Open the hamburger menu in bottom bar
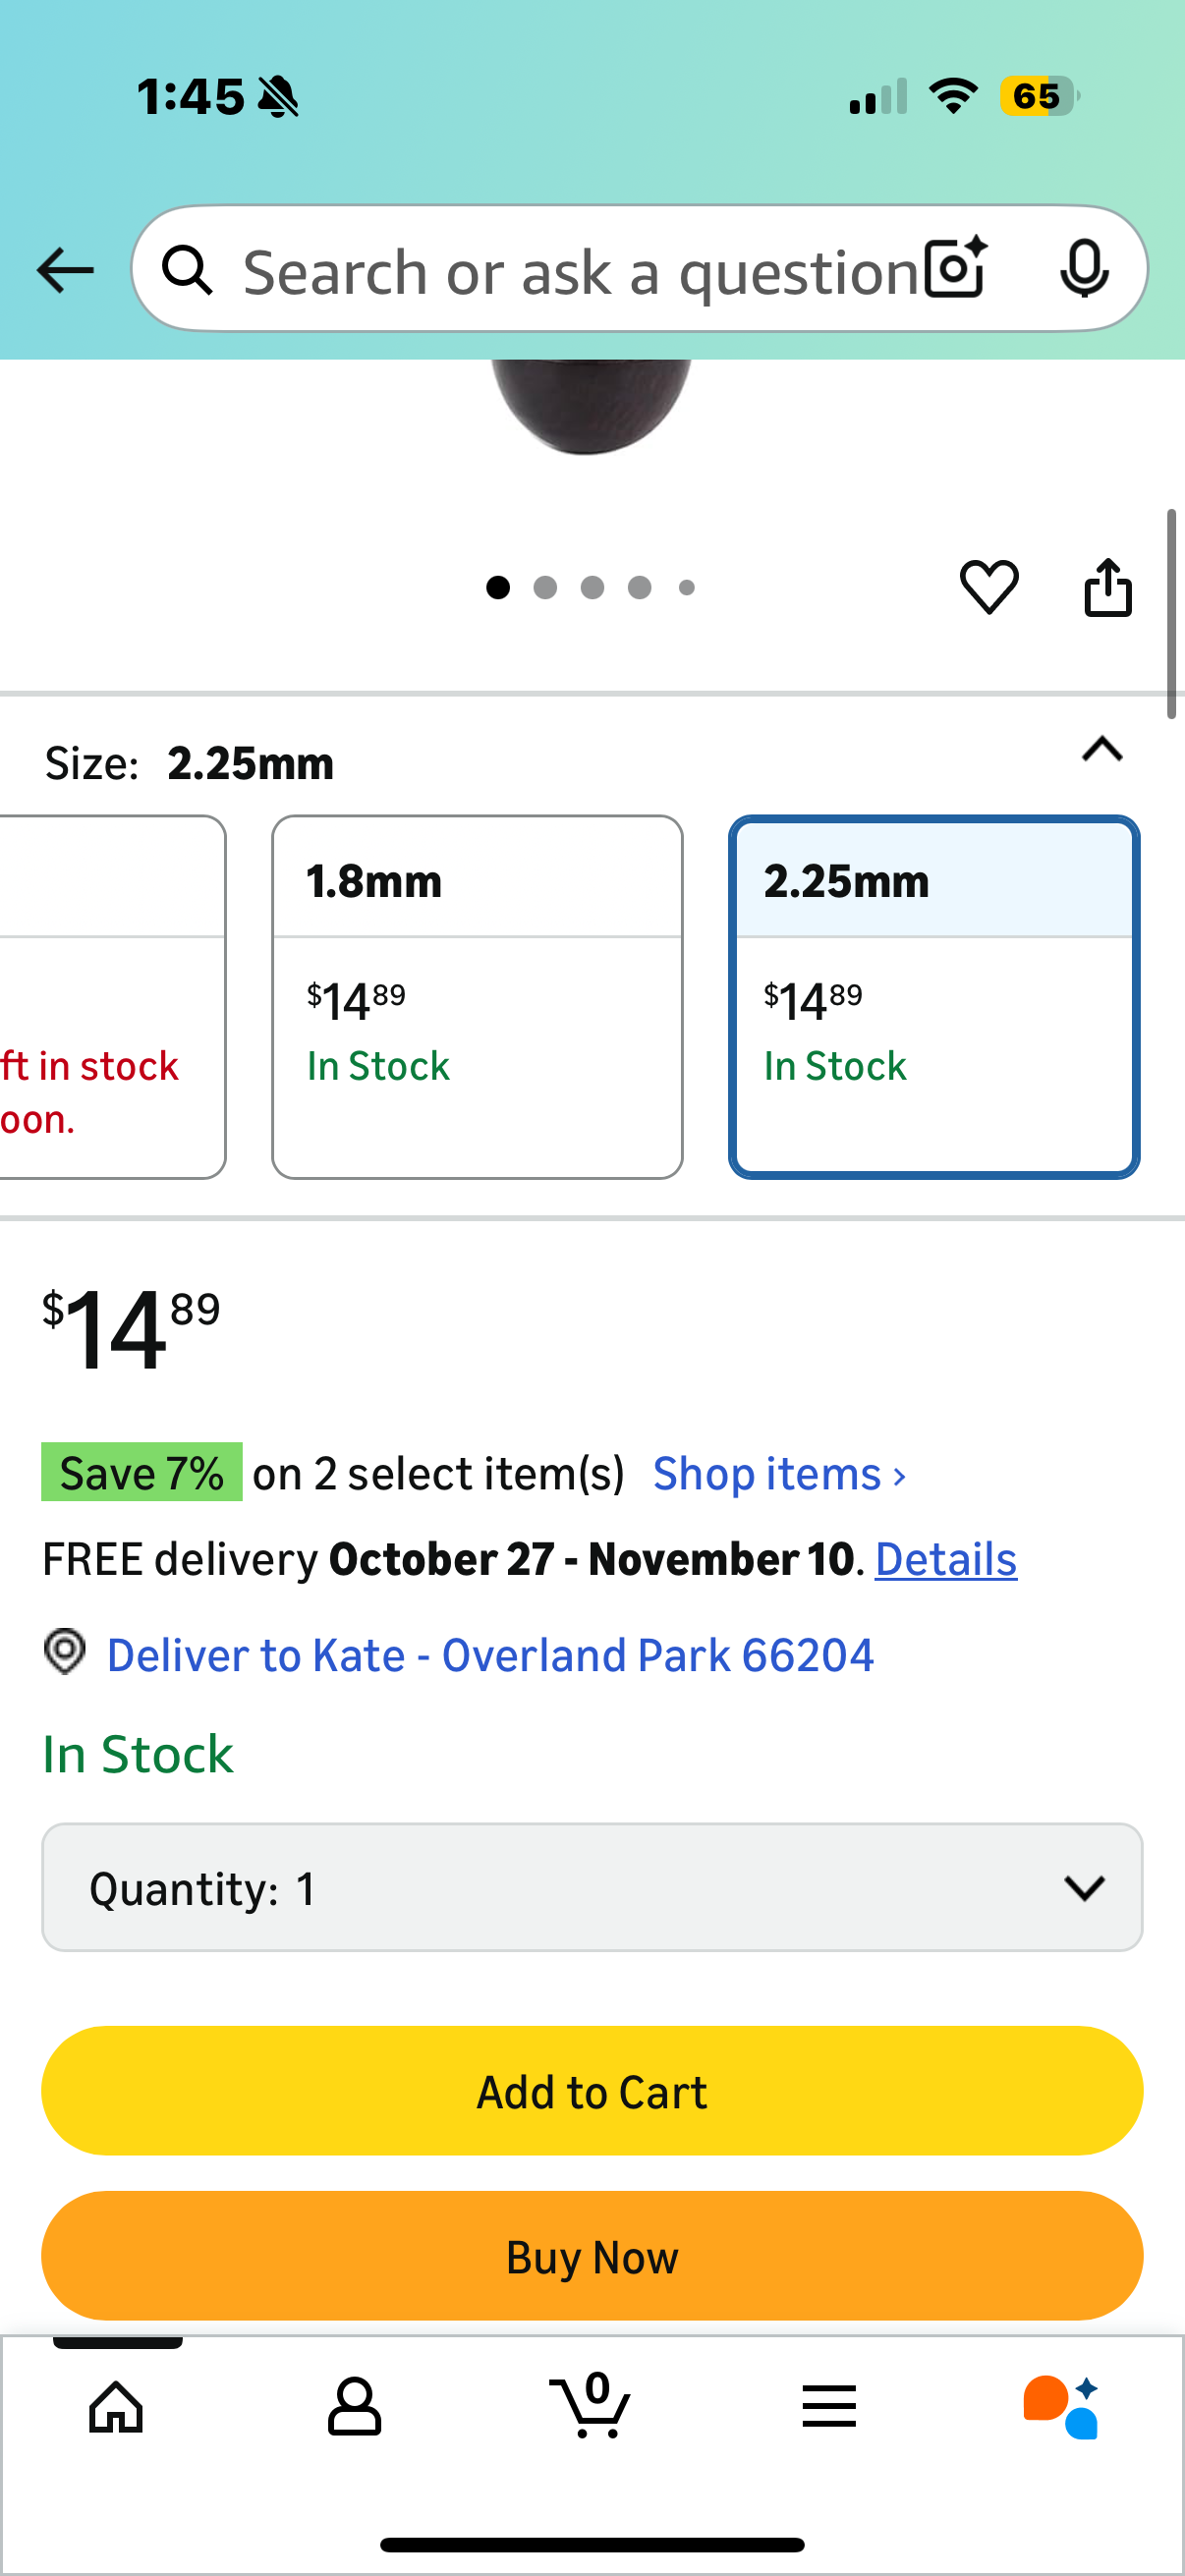 click(828, 2405)
